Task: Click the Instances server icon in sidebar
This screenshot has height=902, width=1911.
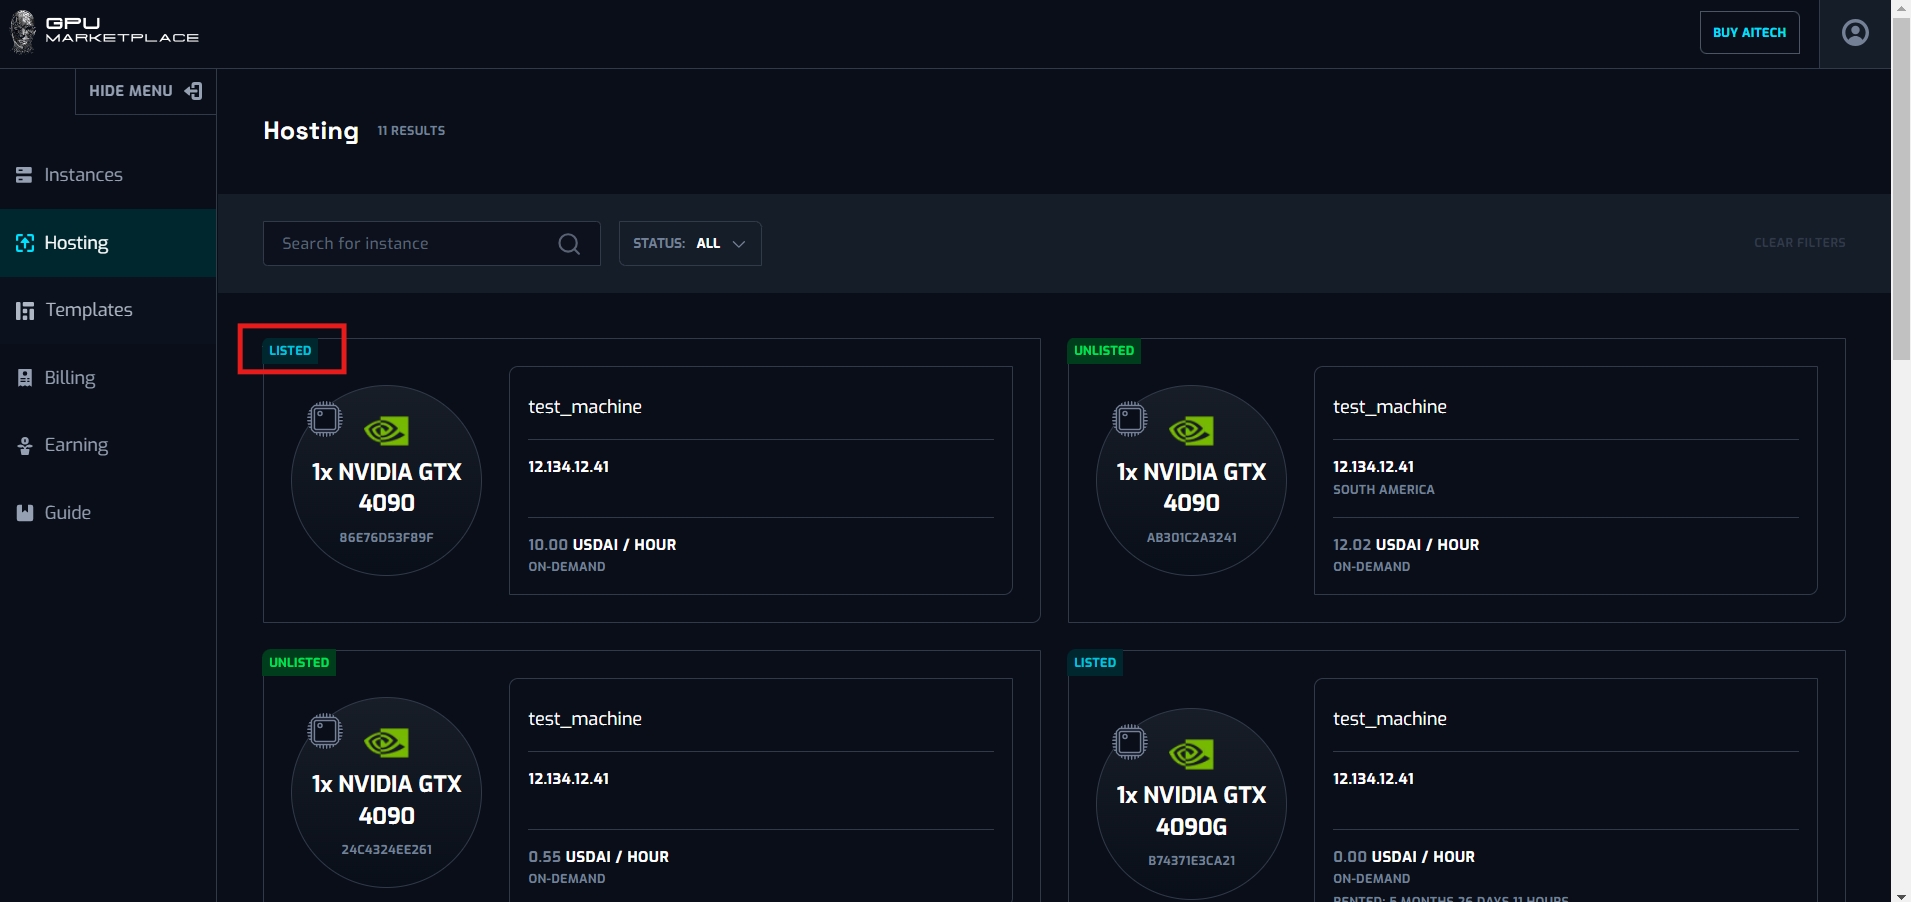Action: (x=24, y=175)
